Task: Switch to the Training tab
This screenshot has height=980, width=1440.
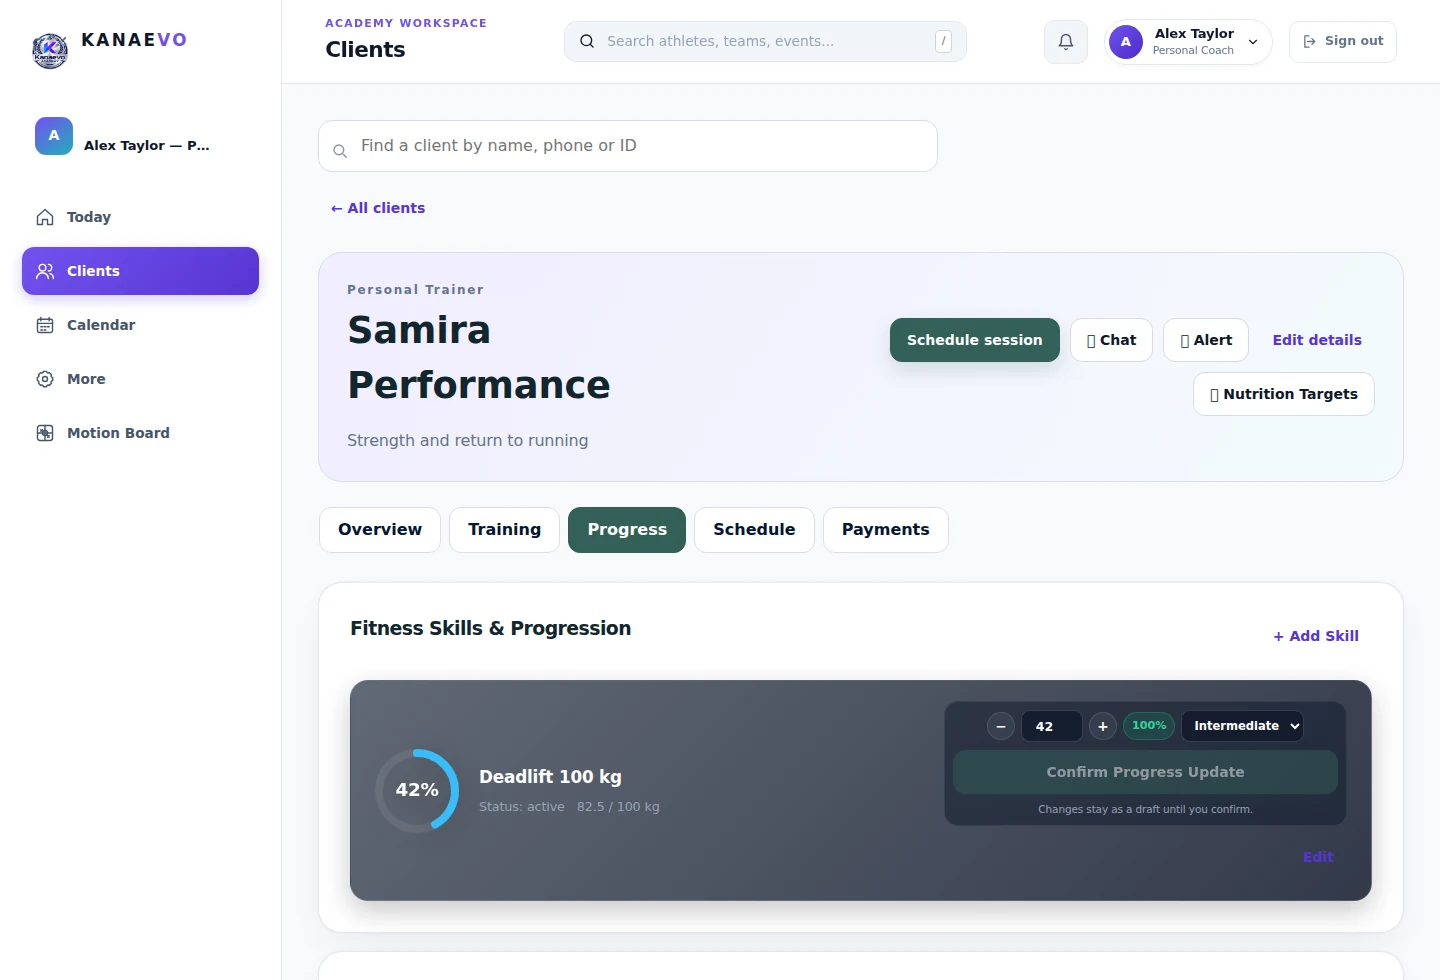Action: click(x=504, y=530)
